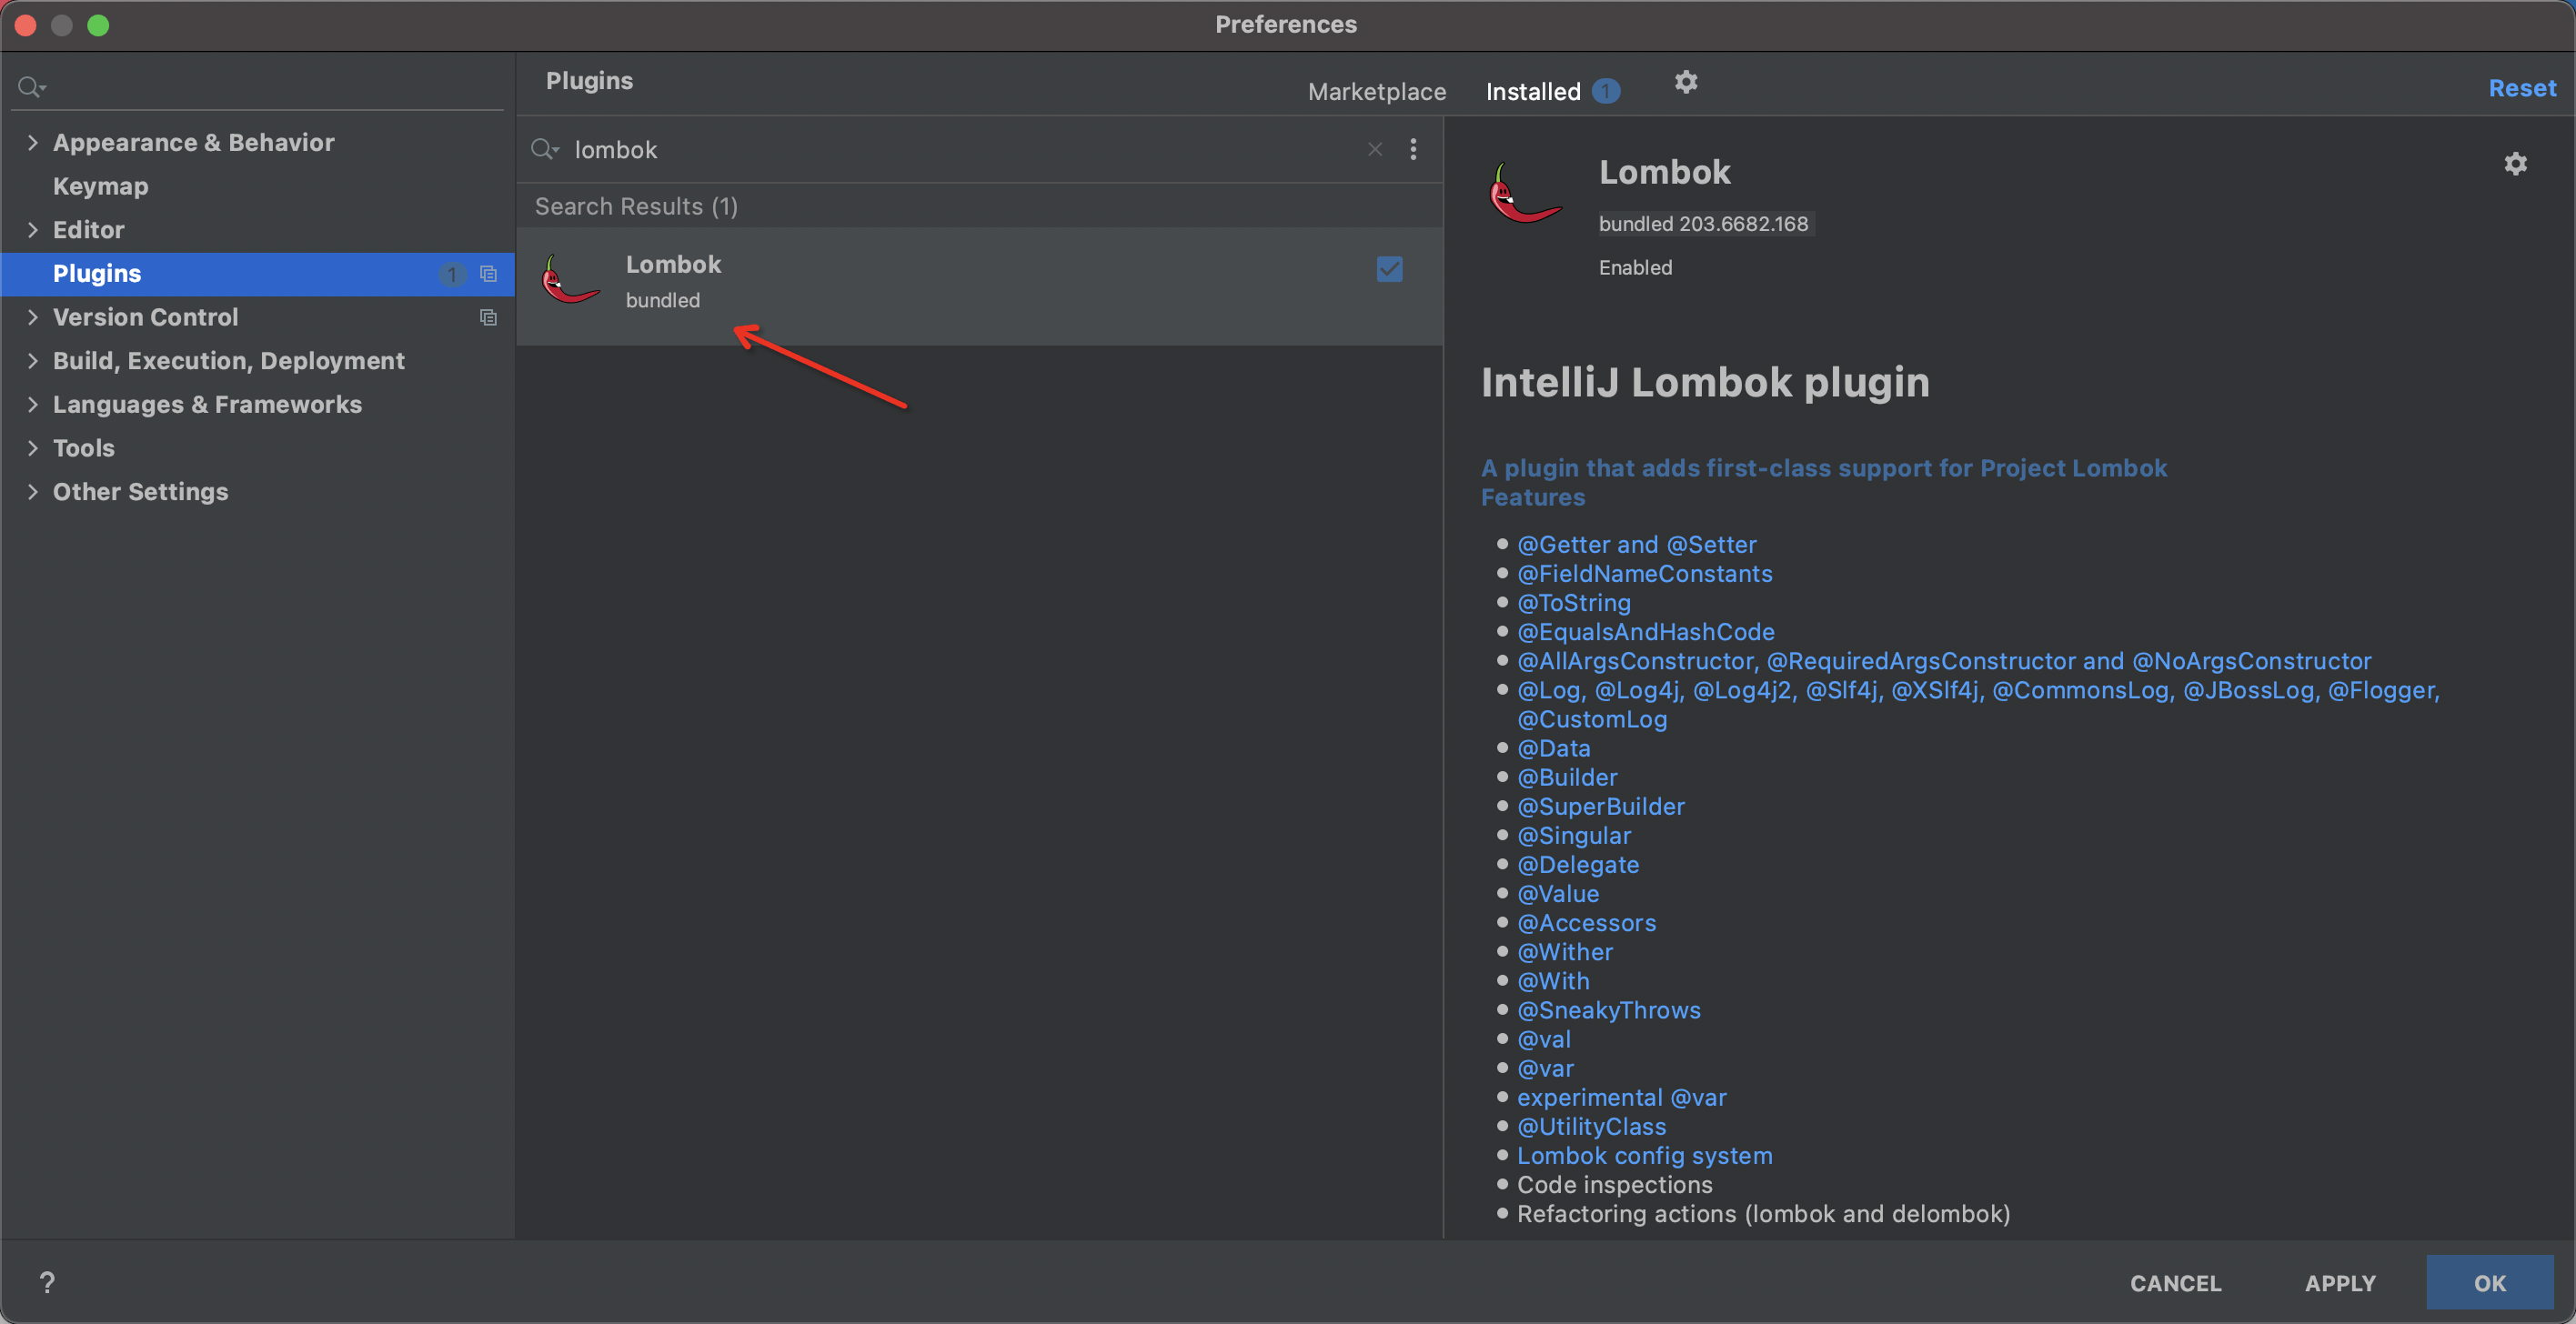Expand the Editor settings tree node
The image size is (2576, 1324).
(x=33, y=230)
